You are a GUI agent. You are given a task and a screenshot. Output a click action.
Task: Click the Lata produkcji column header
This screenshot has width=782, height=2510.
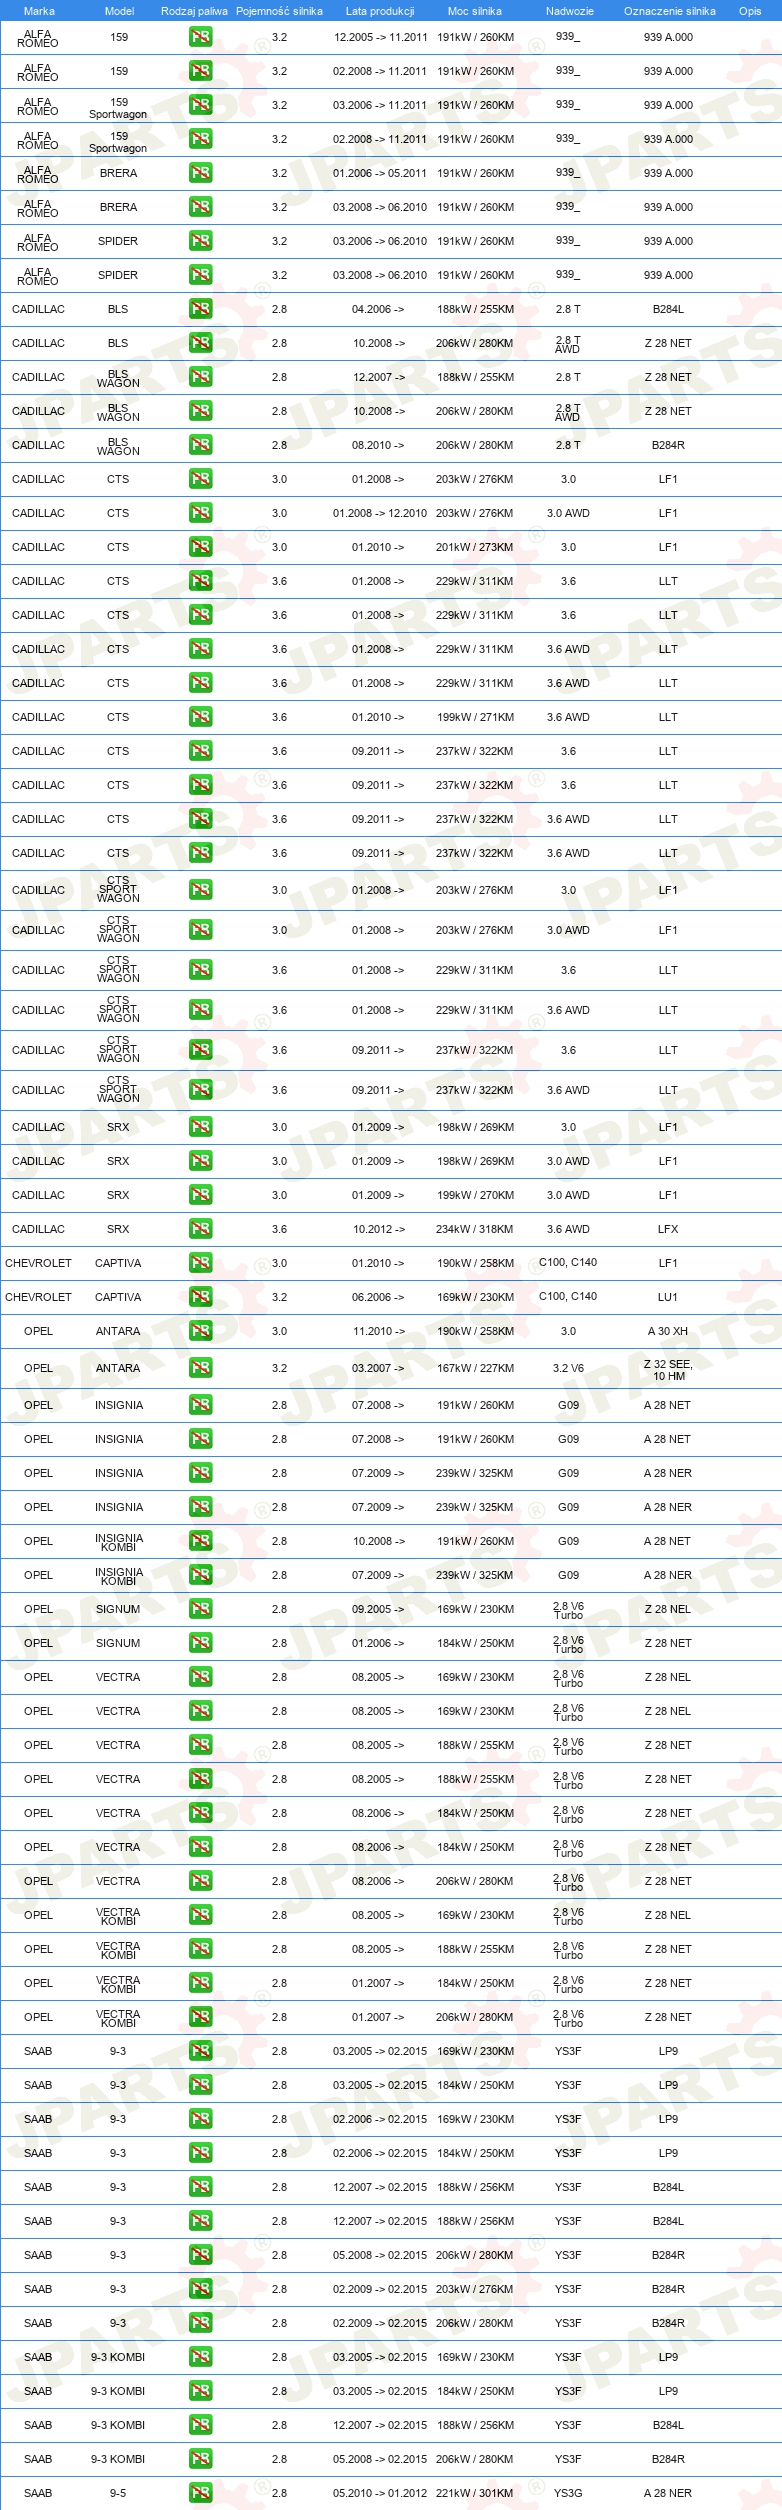[x=380, y=11]
